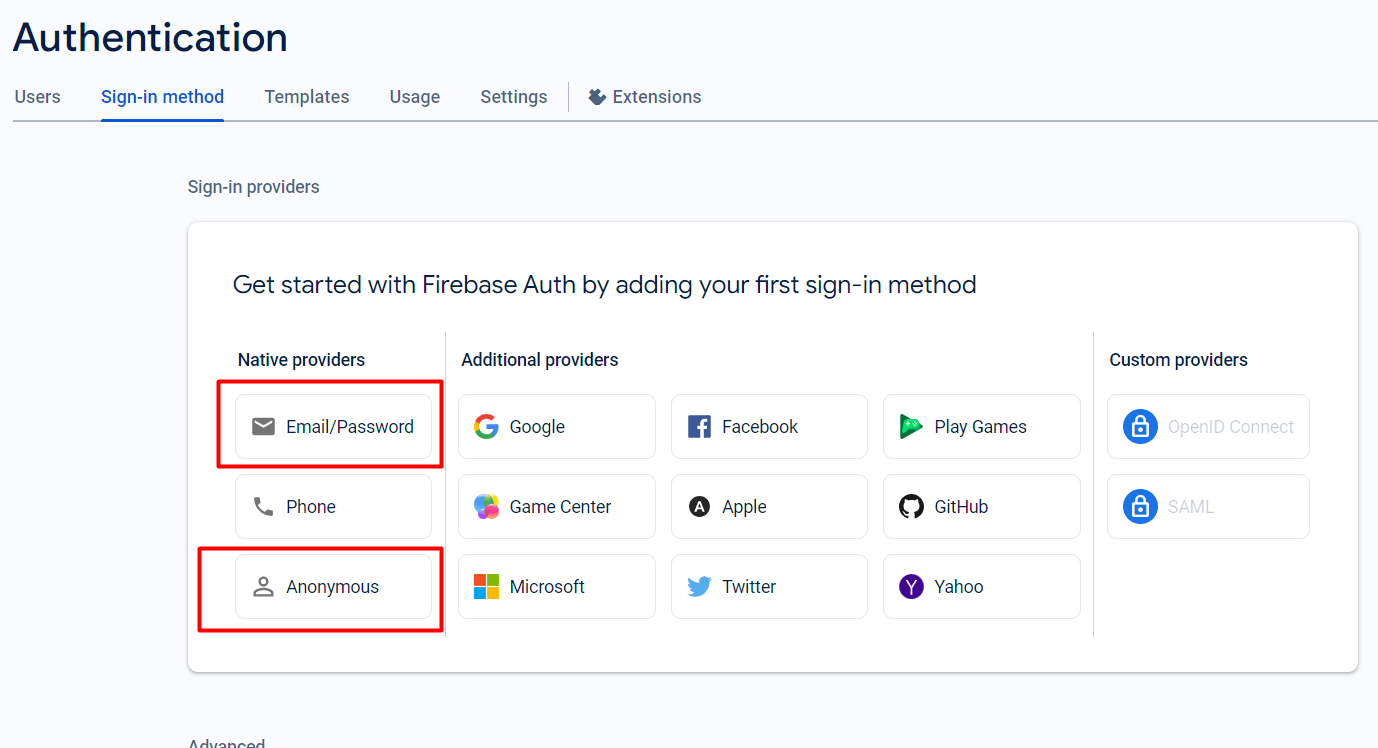Select the SAML custom provider

(1208, 507)
